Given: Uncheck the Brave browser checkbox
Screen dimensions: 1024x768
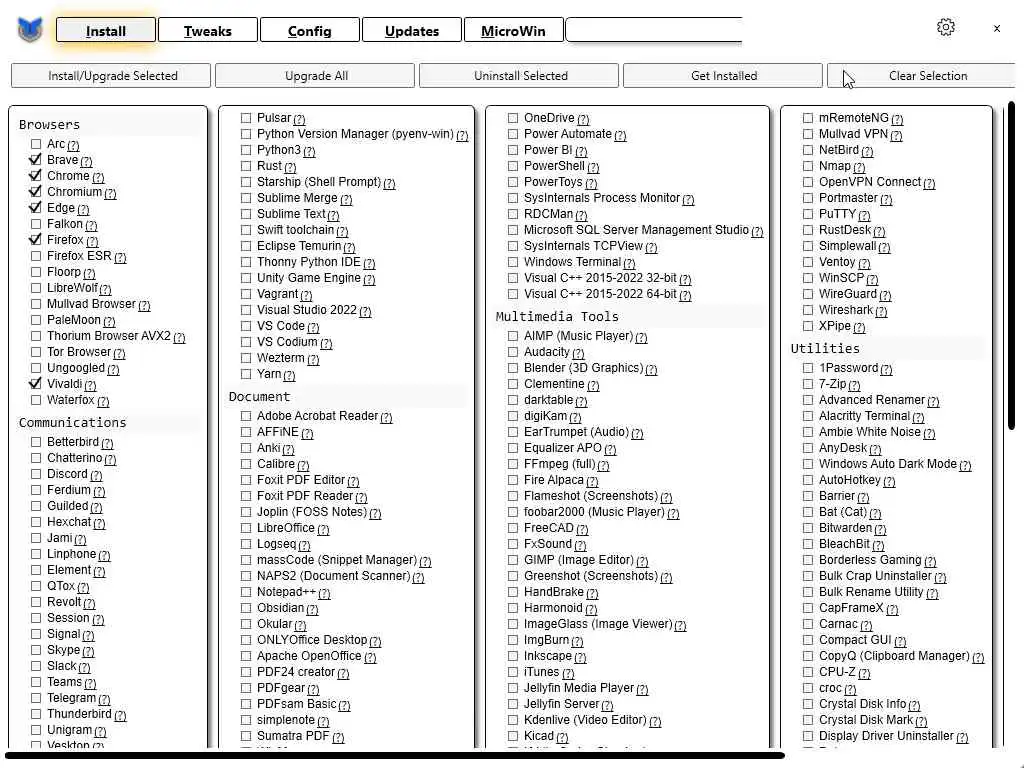Looking at the screenshot, I should pos(36,159).
